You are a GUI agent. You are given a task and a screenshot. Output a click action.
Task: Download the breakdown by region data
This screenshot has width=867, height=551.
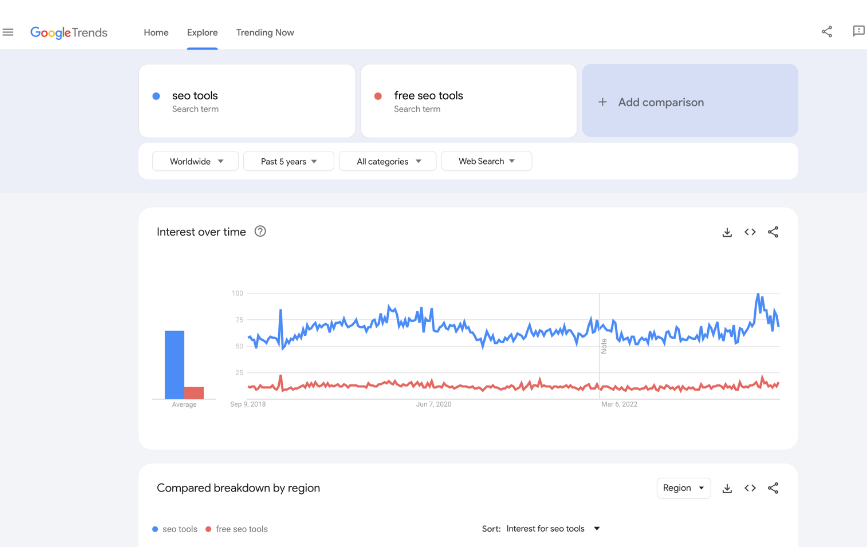[727, 488]
